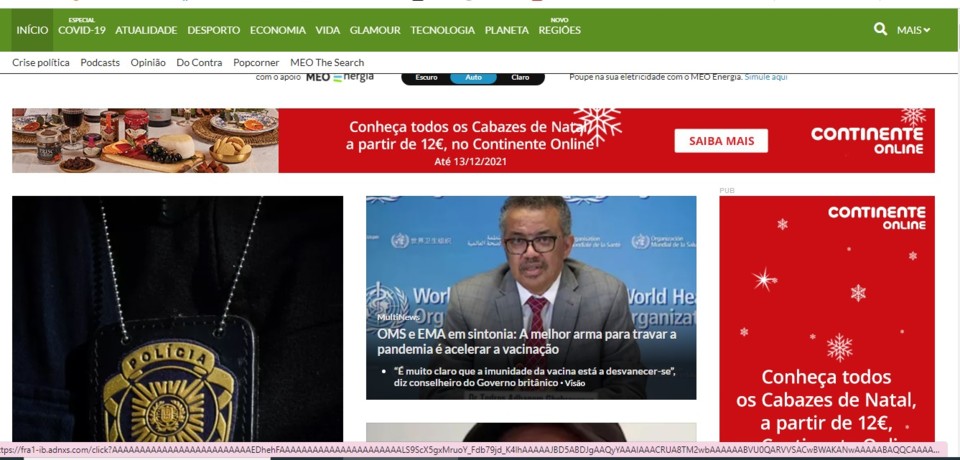Viewport: 960px width, 460px height.
Task: Open the police badge article image
Action: (177, 320)
